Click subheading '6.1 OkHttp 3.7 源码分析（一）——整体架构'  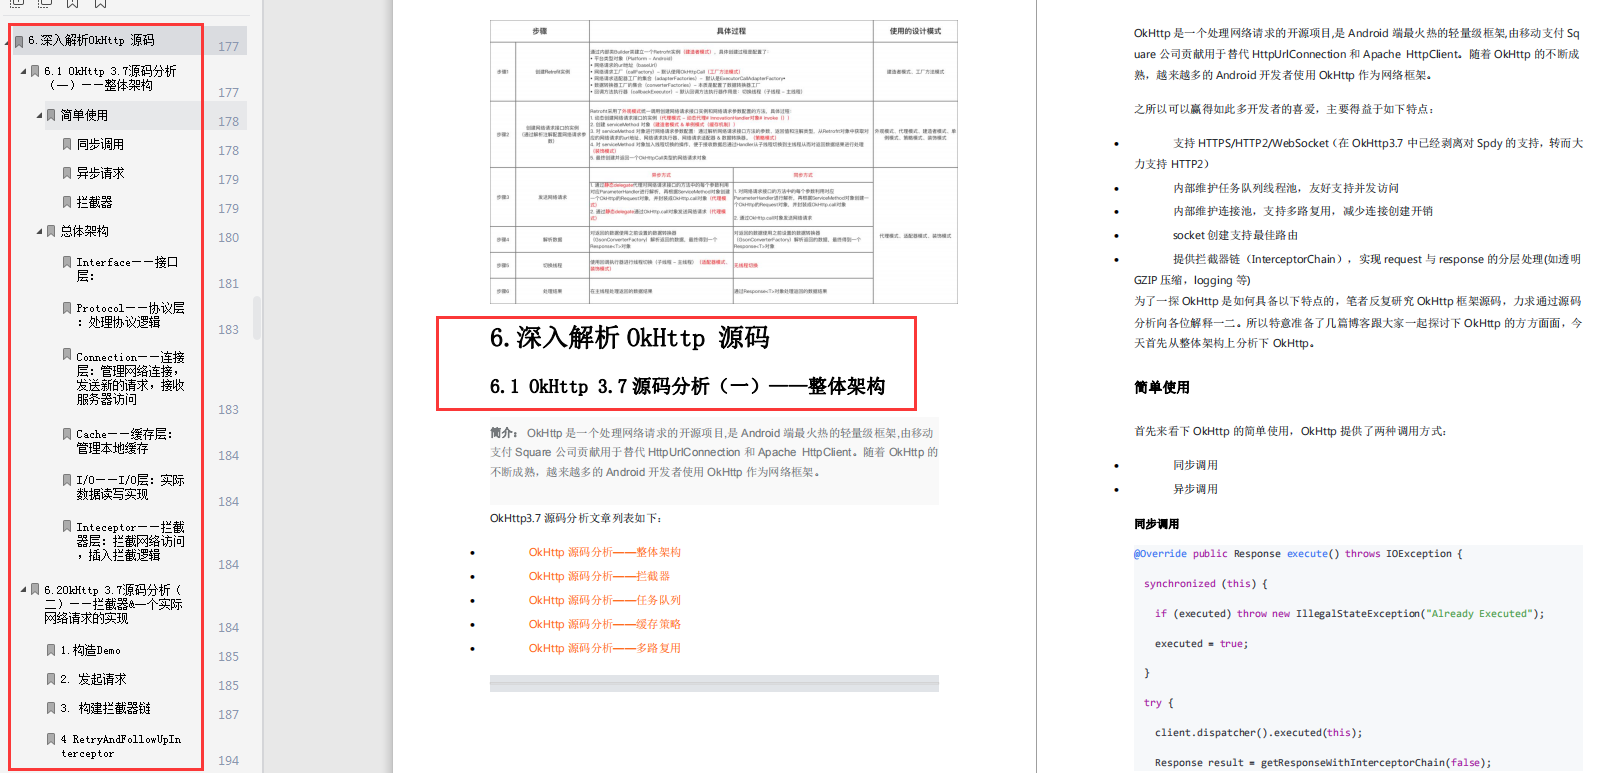(687, 386)
